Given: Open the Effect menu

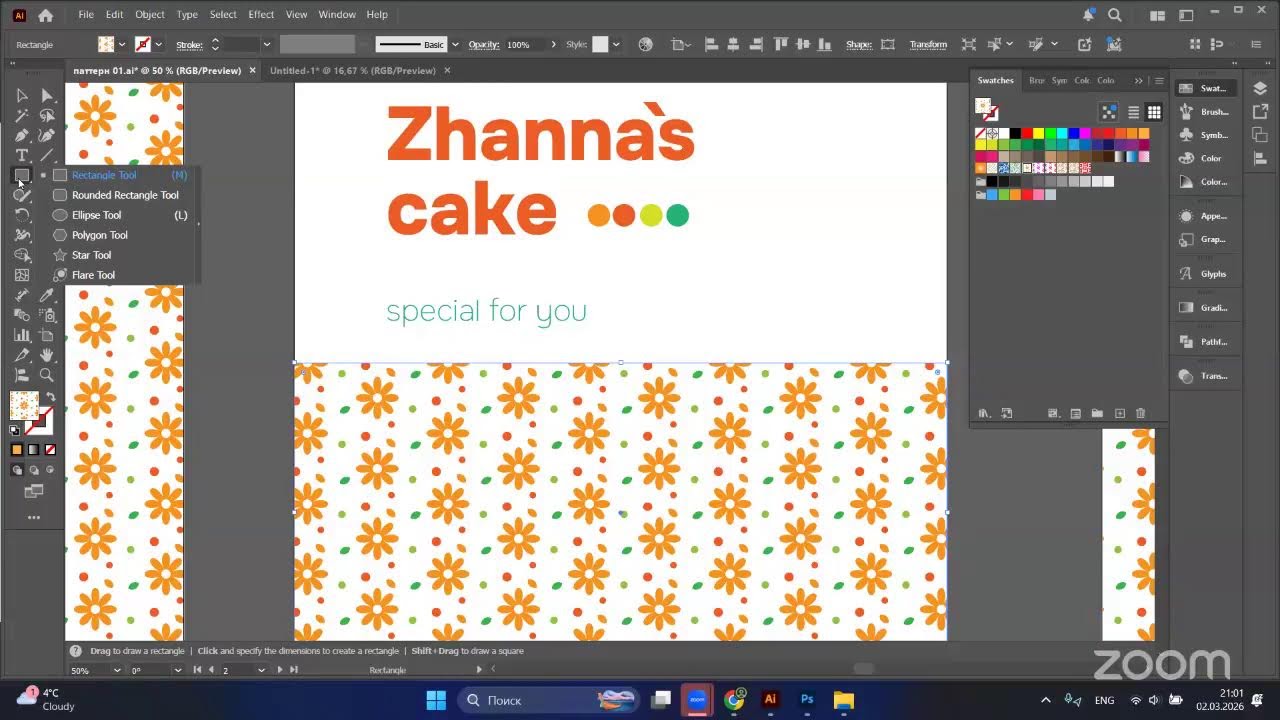Looking at the screenshot, I should (261, 15).
